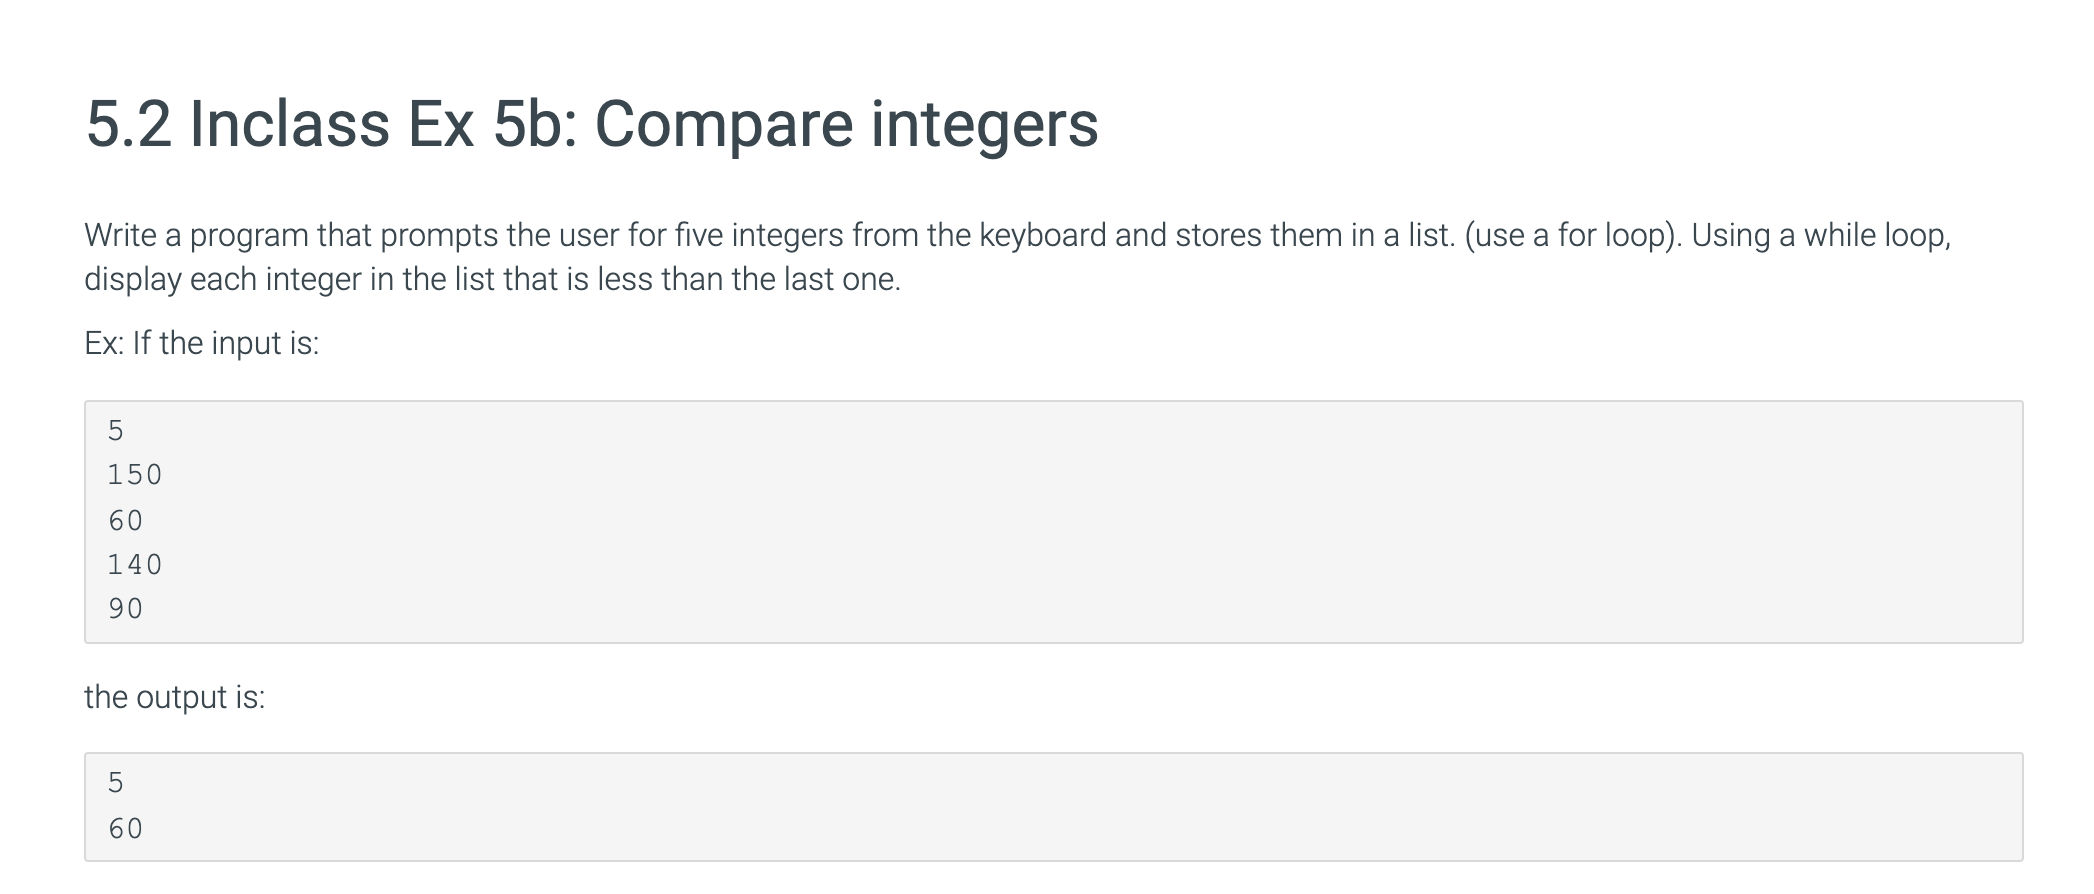Click the heading '5.2 Inclass Ex 5b: Compare integers'
This screenshot has height=894, width=2094.
592,125
